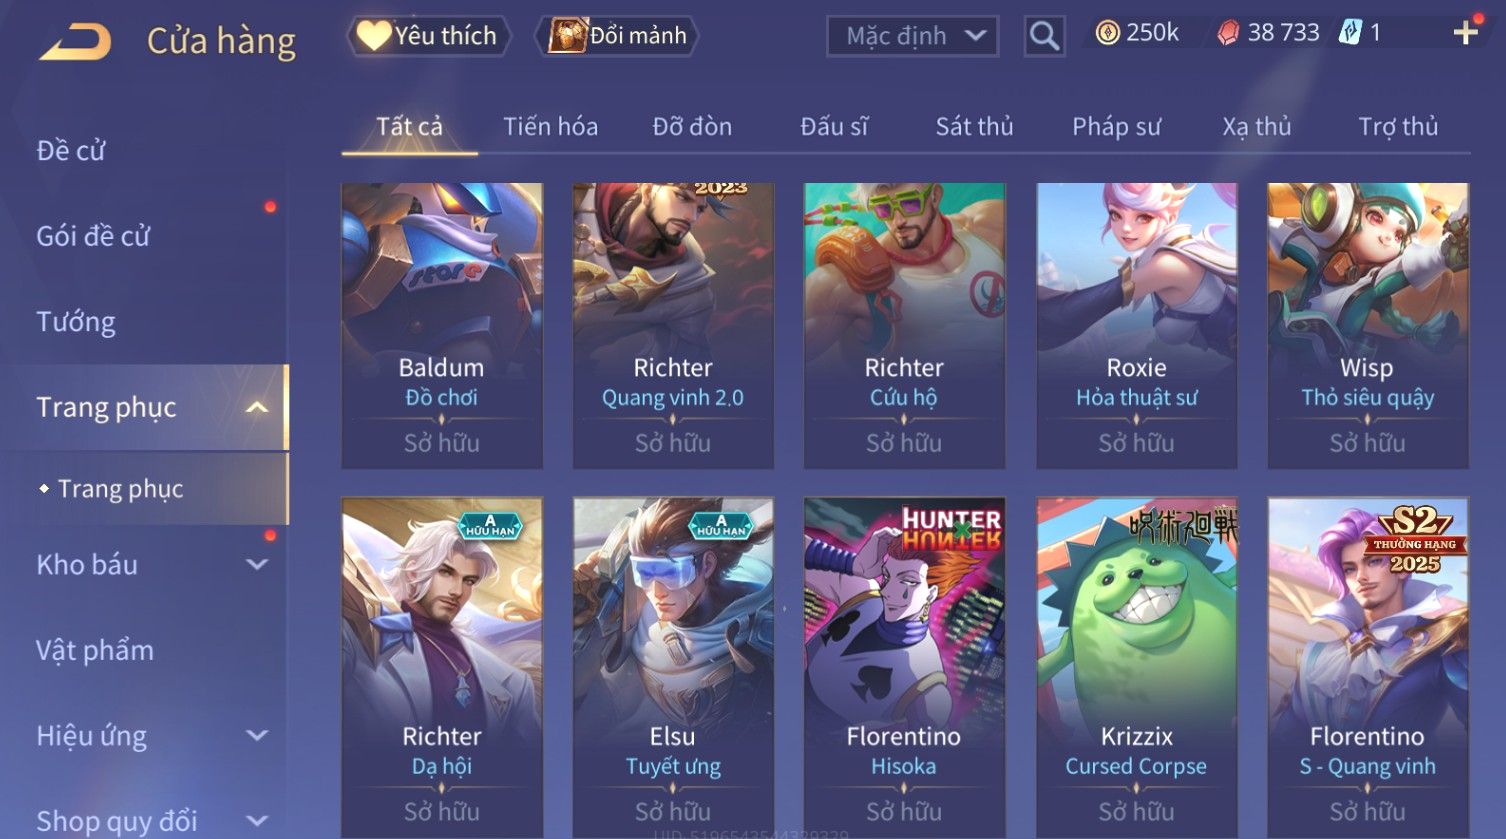Screen dimensions: 1506x839
Task: Collapse the Trang phục sidebar section
Action: pyautogui.click(x=257, y=407)
